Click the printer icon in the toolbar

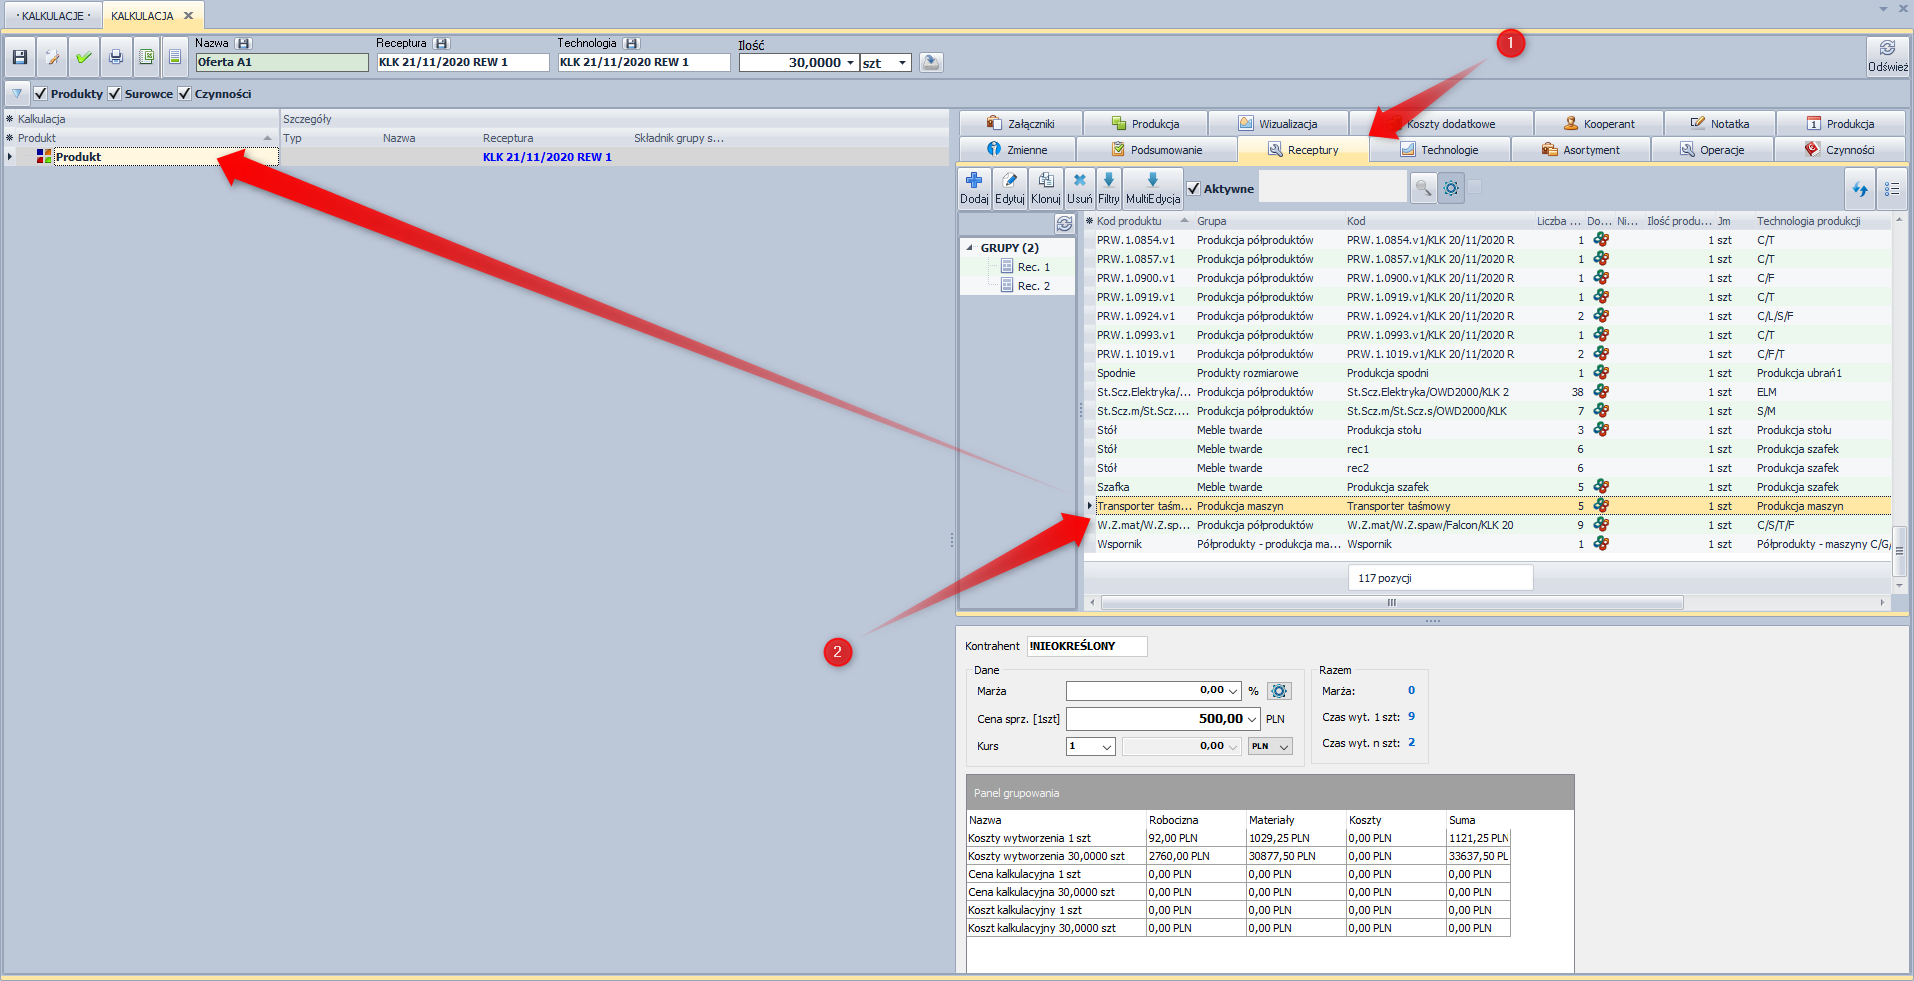116,58
